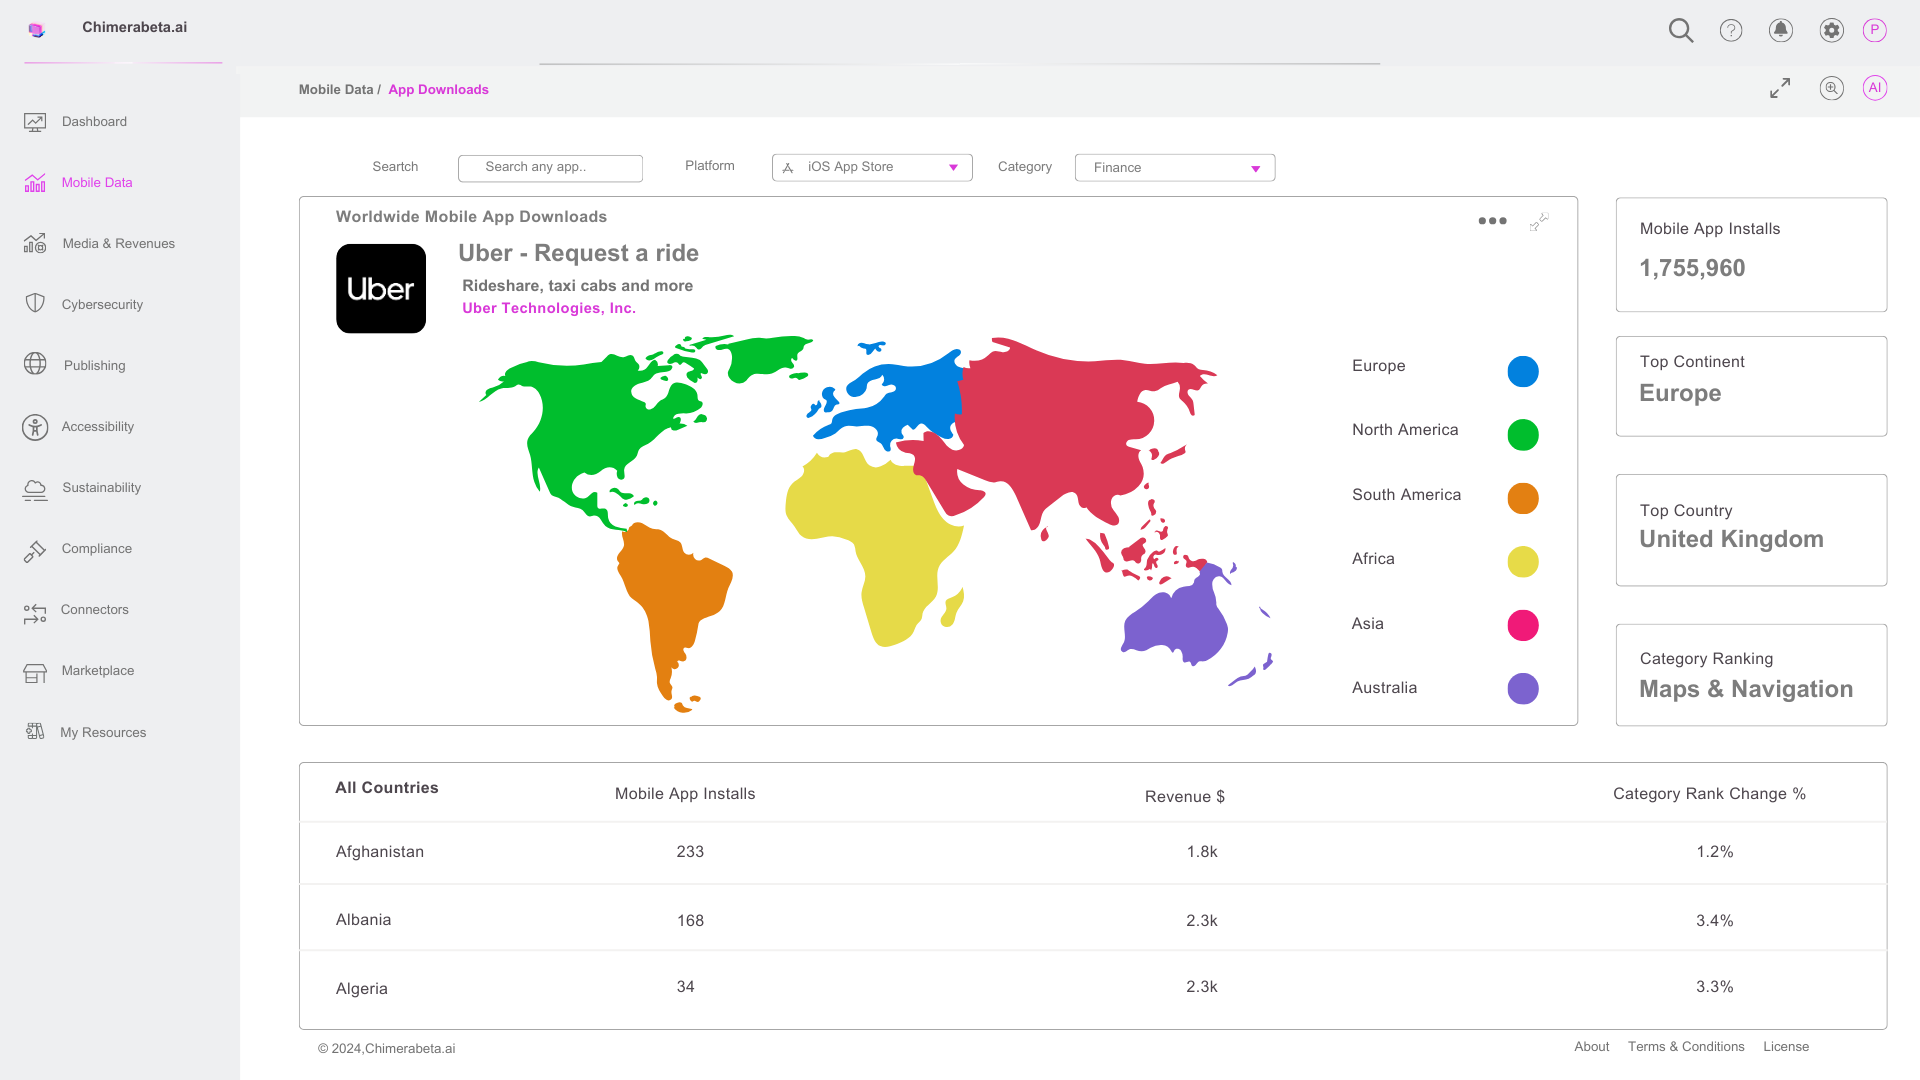Click the North America green swatch
The image size is (1920, 1080).
(x=1523, y=435)
